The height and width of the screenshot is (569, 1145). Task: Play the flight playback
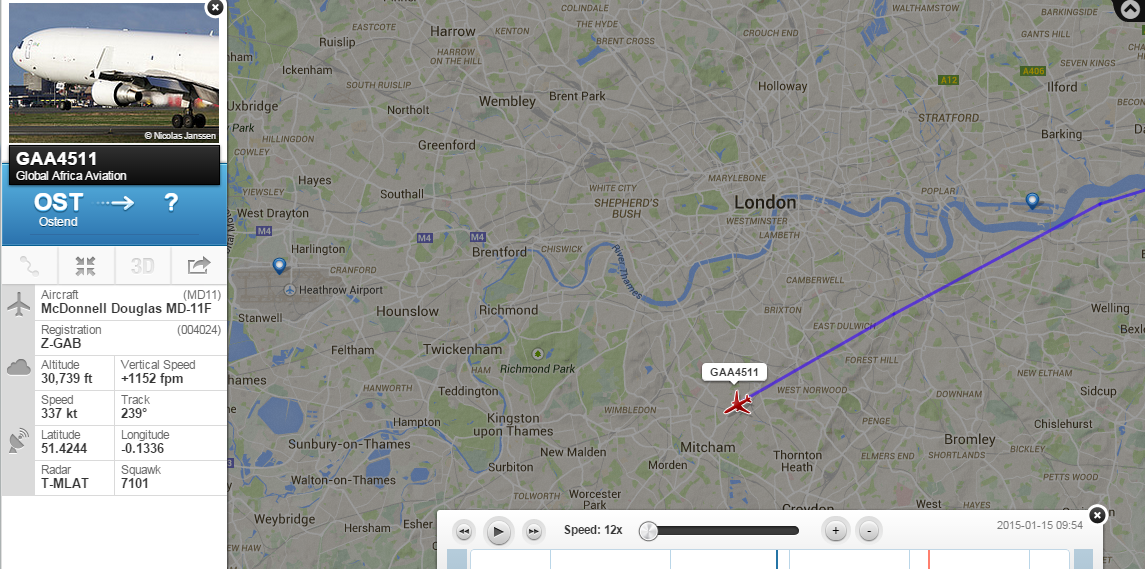point(498,531)
